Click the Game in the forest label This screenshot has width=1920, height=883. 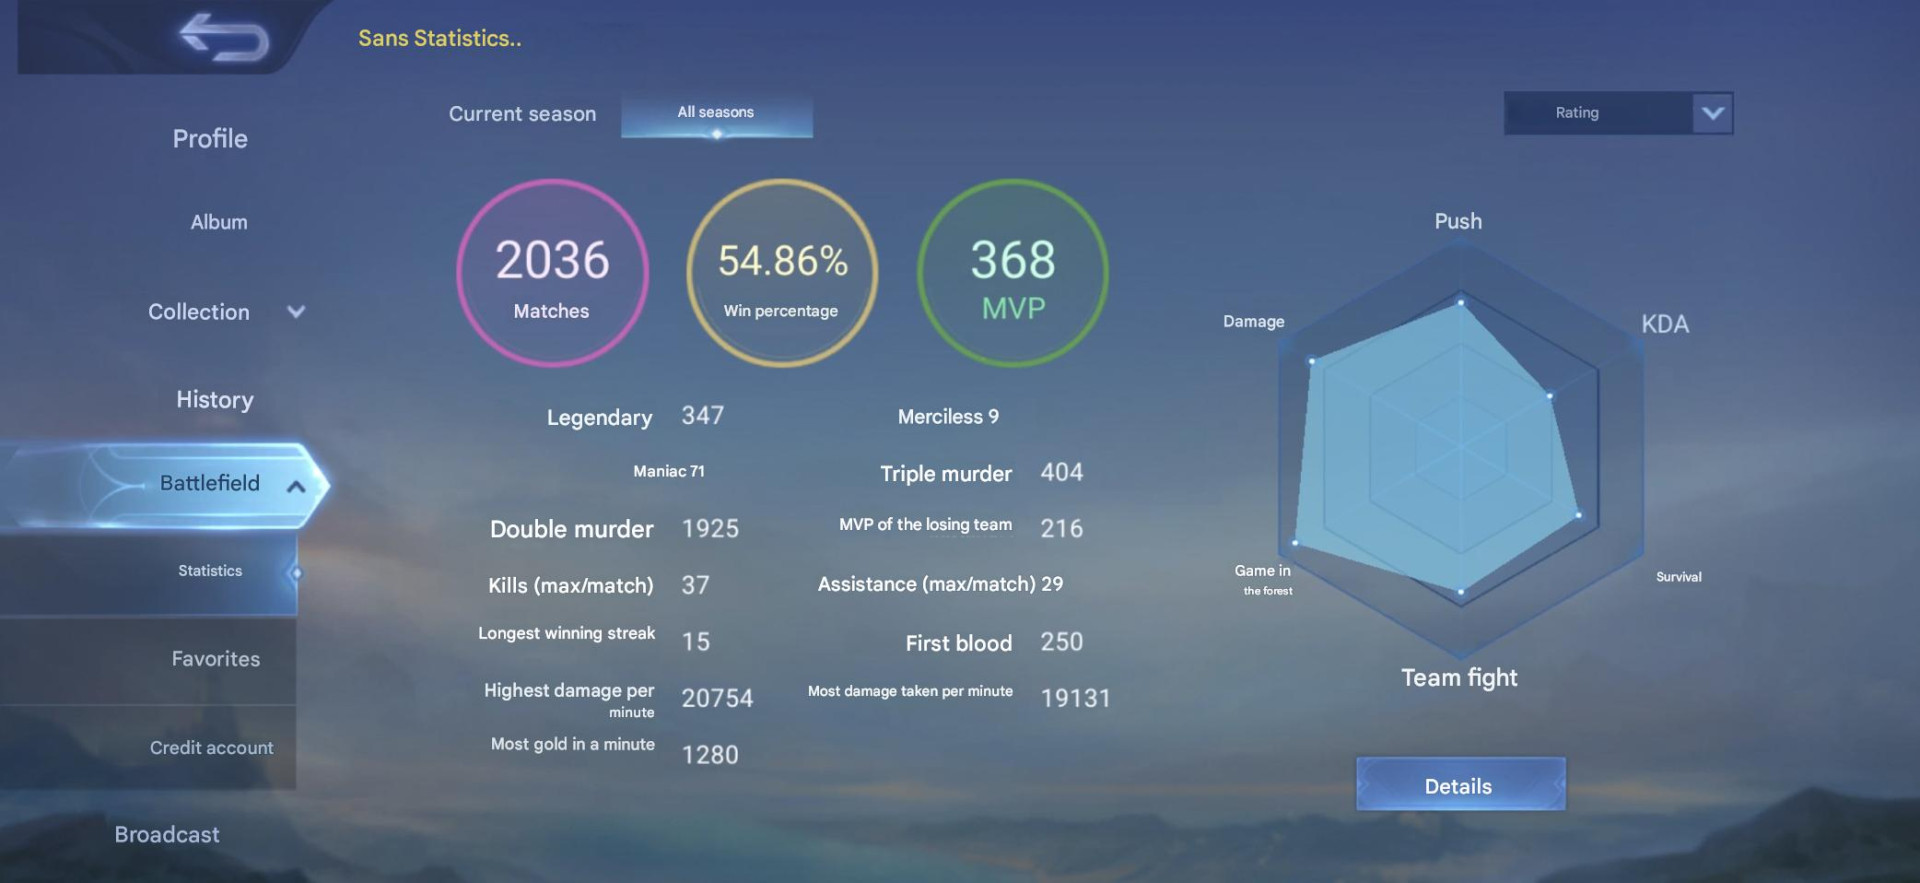click(1264, 579)
